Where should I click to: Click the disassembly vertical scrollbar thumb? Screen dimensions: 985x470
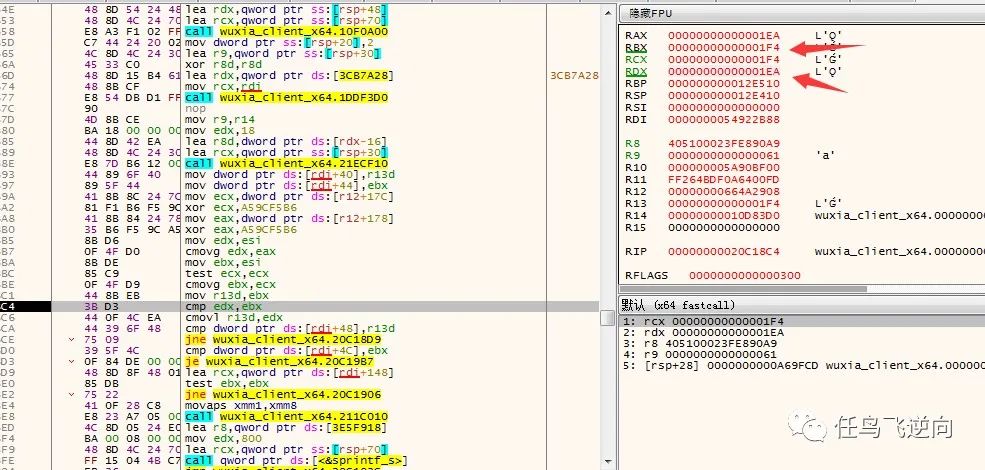(x=607, y=319)
